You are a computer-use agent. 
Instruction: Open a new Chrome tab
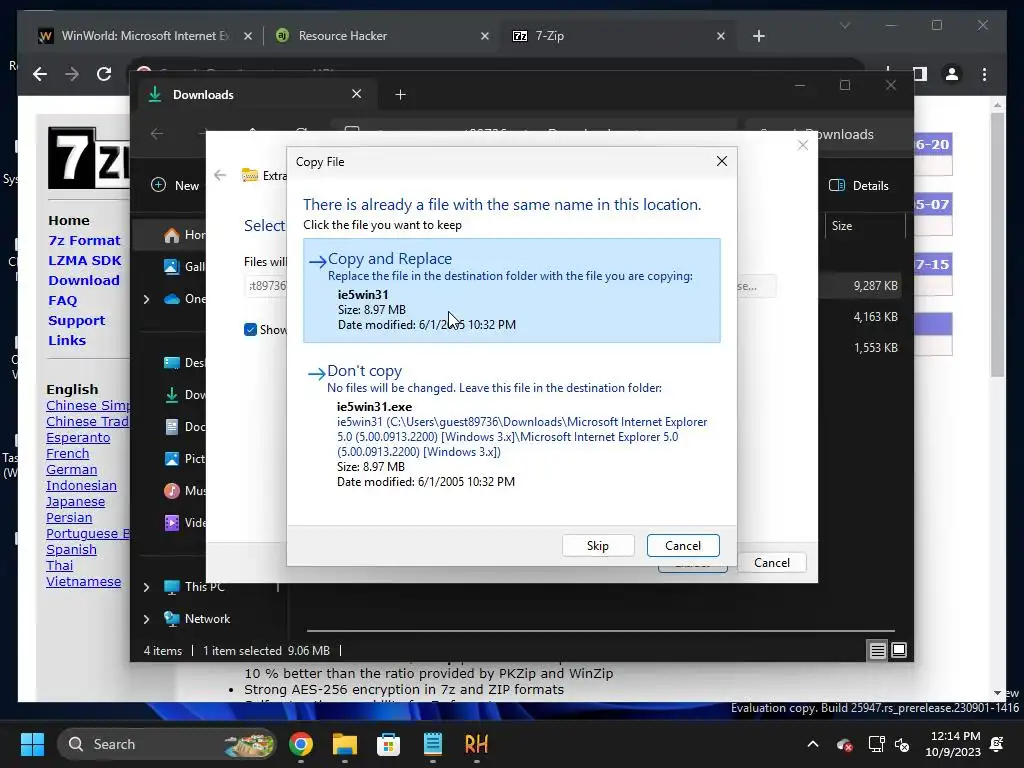click(758, 36)
